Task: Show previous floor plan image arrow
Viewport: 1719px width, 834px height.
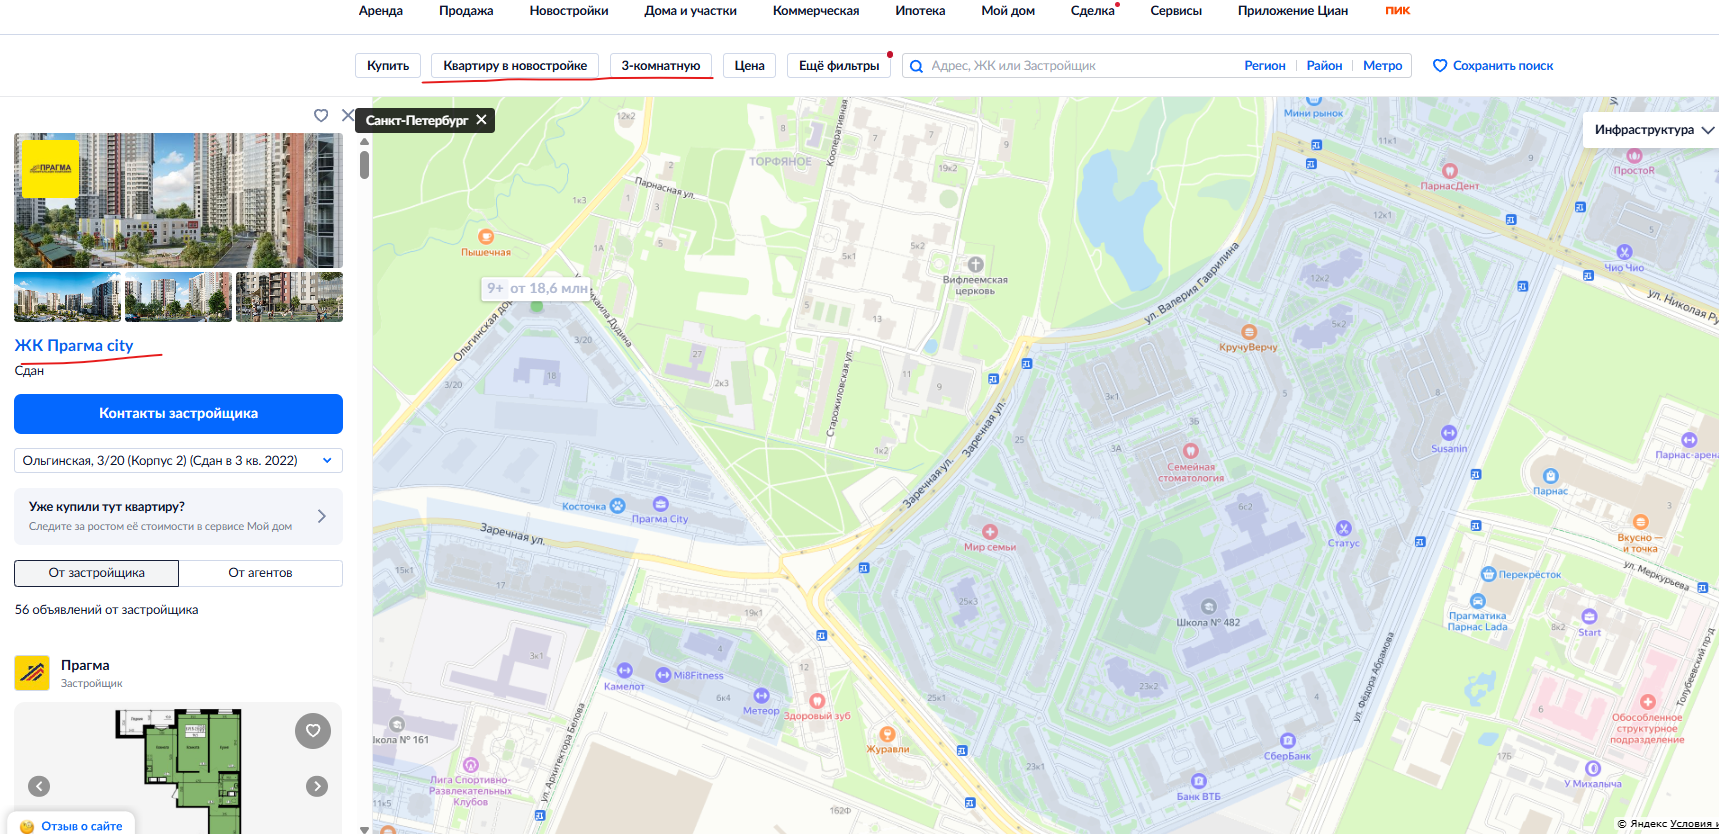Action: coord(39,786)
